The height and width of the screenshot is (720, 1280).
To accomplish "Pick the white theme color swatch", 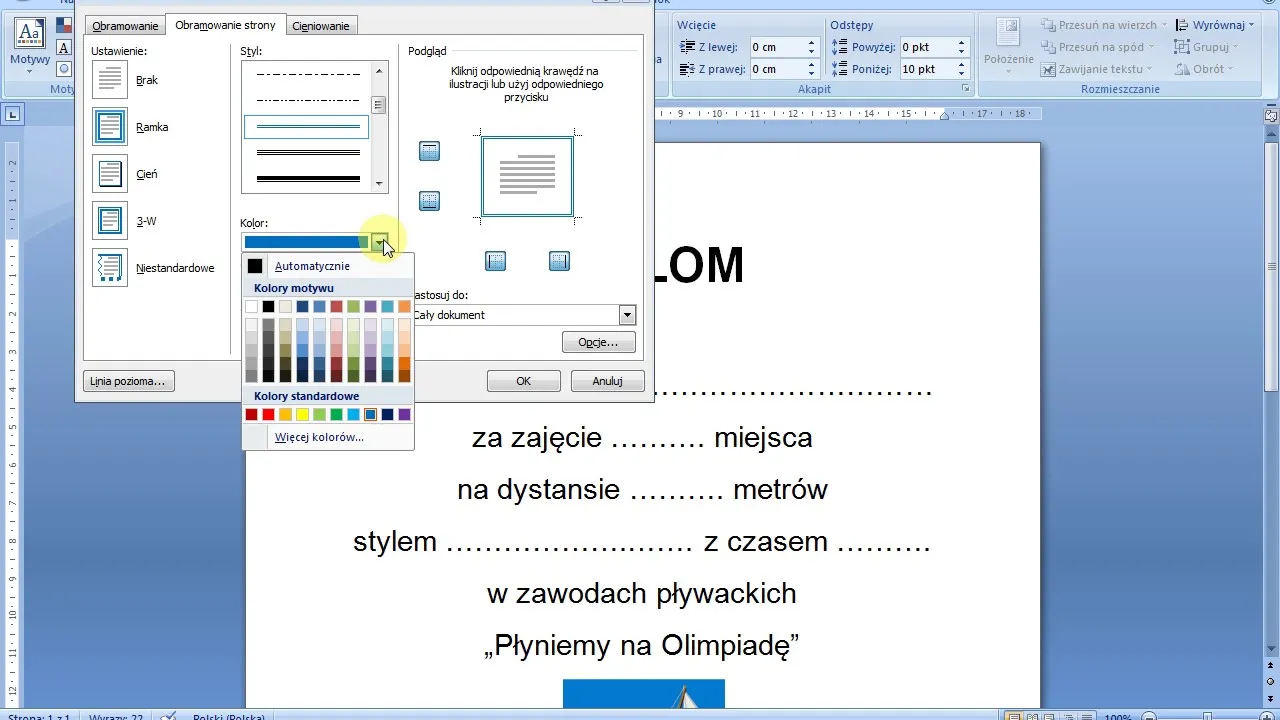I will pos(252,306).
